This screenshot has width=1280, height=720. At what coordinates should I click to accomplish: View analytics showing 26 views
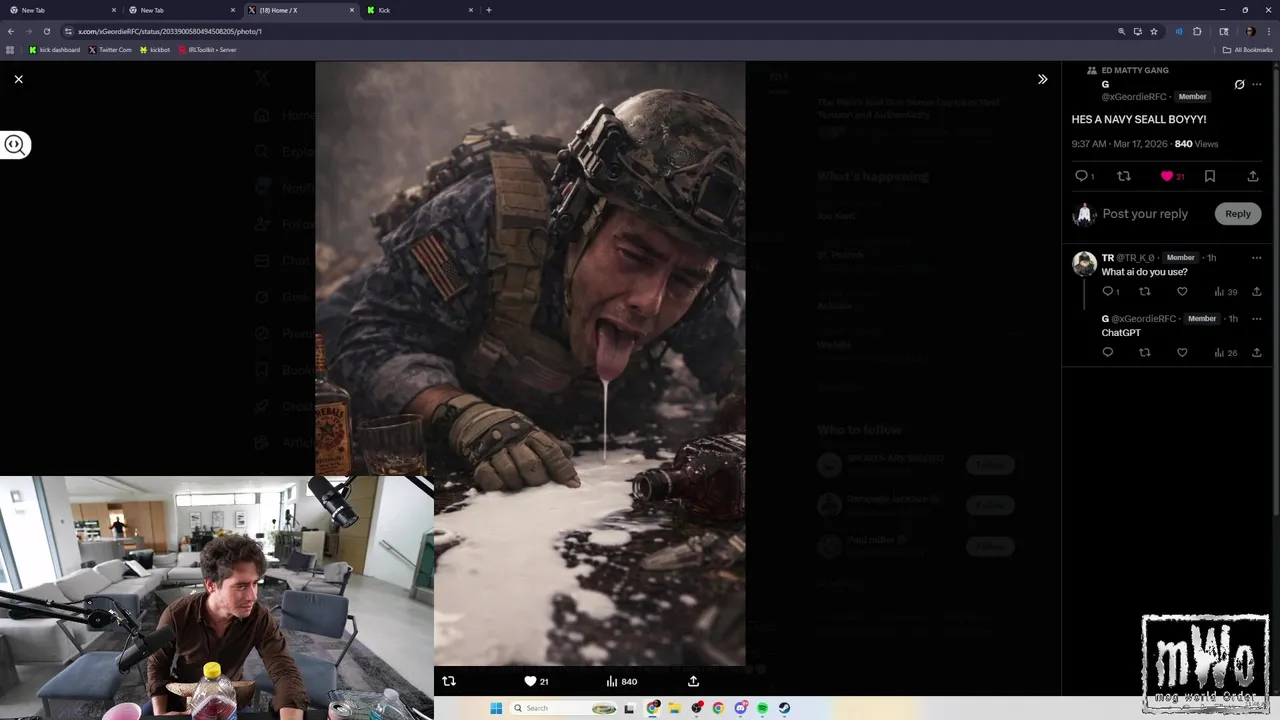1225,352
